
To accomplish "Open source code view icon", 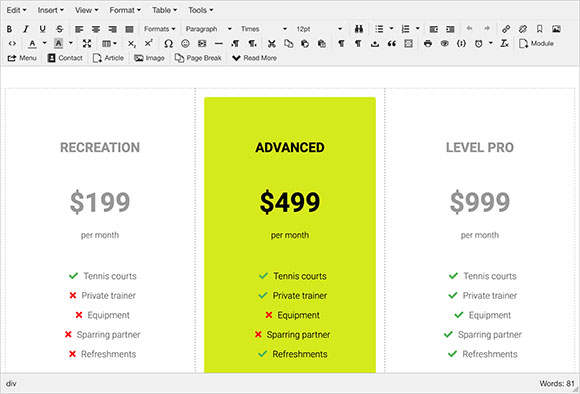I will 12,44.
